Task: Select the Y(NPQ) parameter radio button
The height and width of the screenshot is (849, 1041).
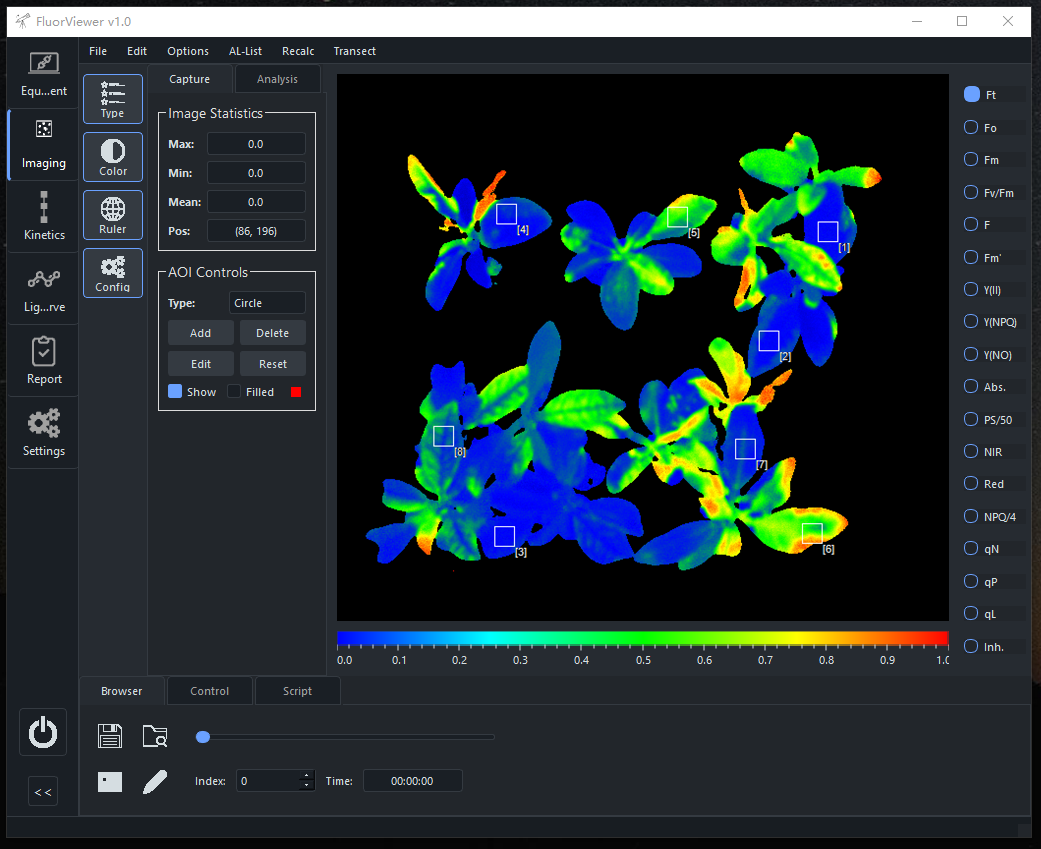Action: point(971,321)
